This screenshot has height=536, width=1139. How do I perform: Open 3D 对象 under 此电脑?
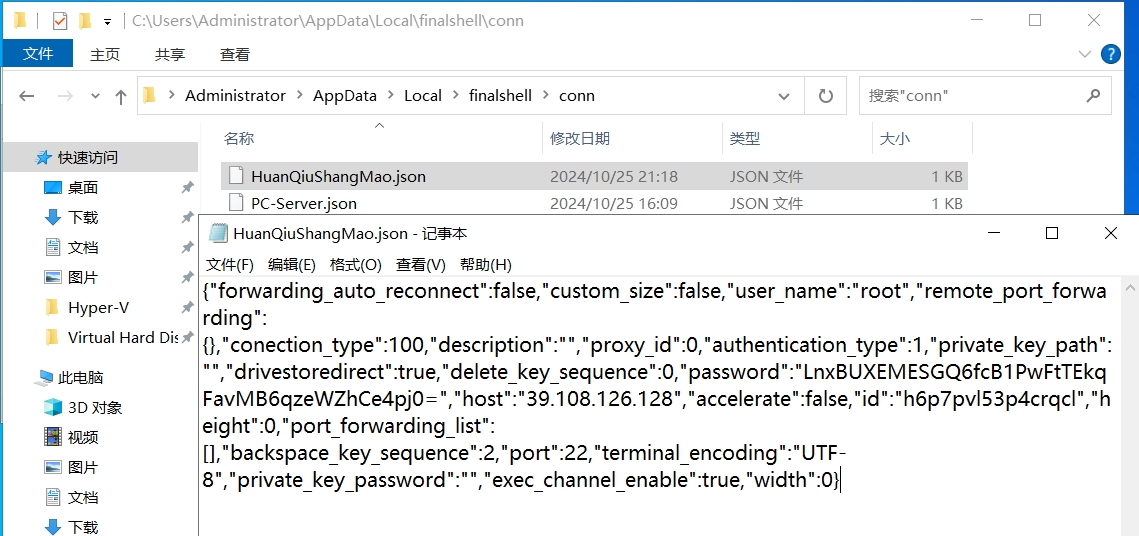[x=95, y=407]
